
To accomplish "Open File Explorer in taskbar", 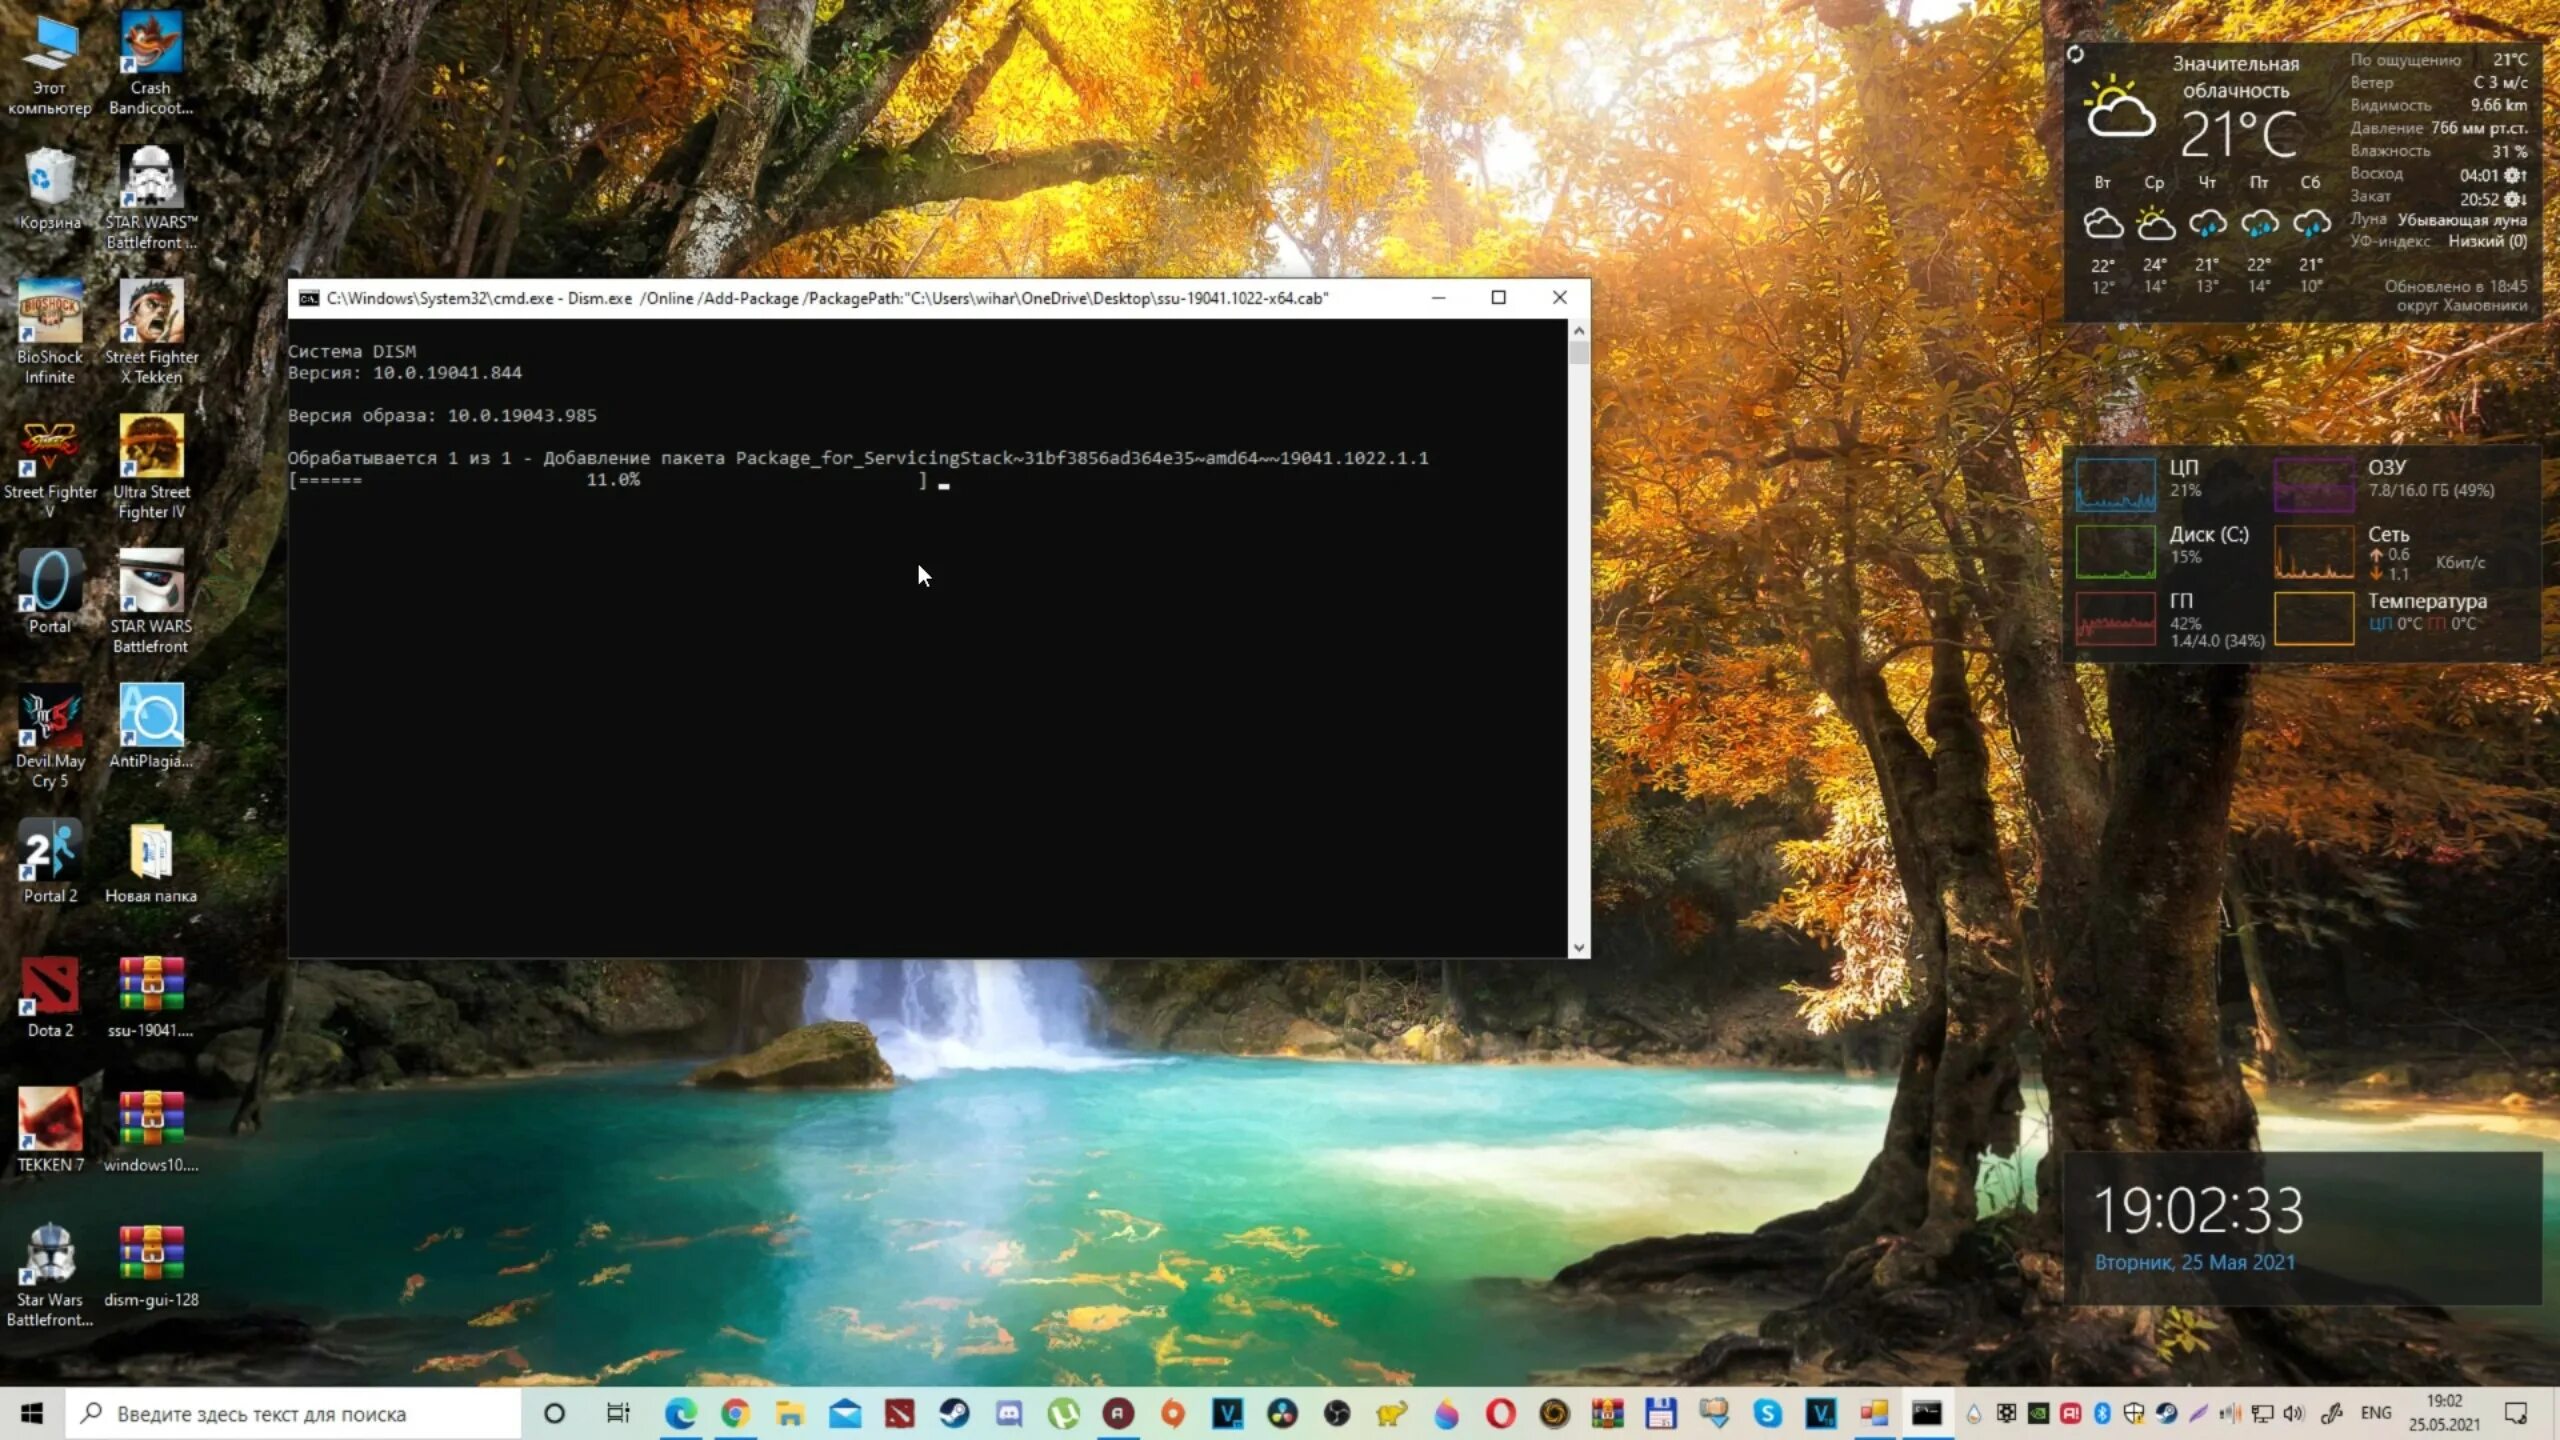I will pos(790,1413).
